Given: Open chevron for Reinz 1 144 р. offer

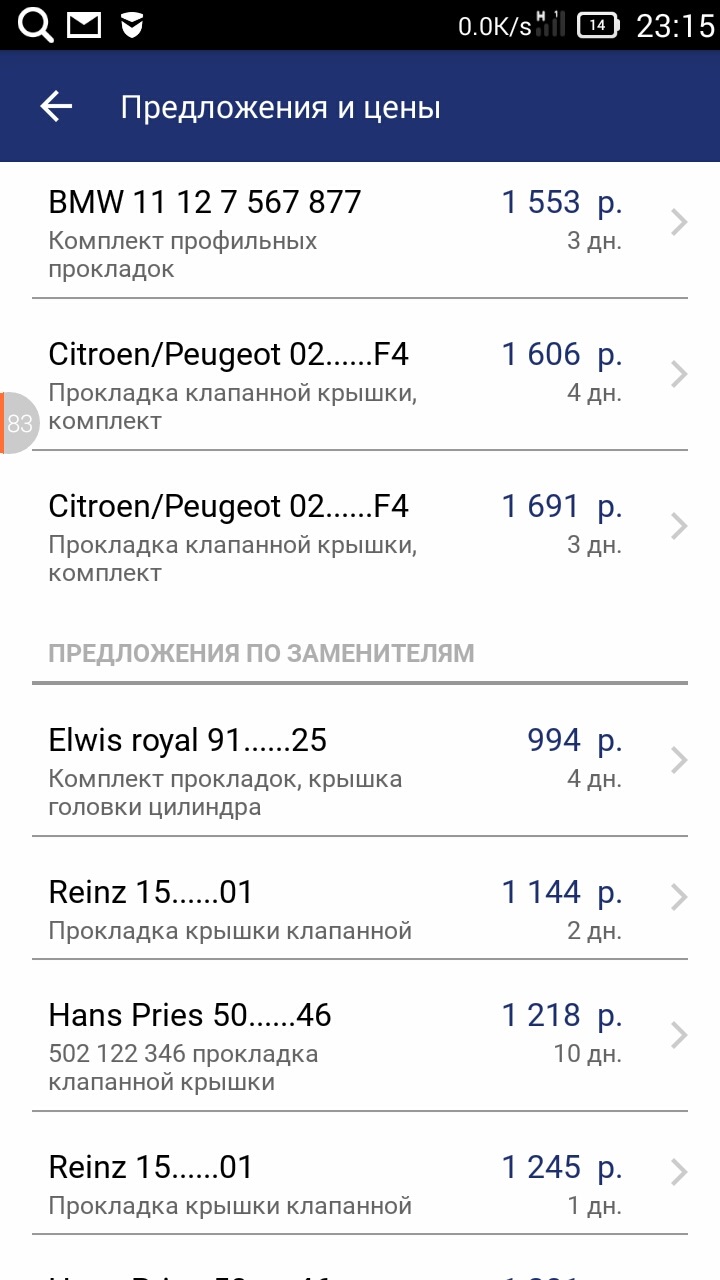Looking at the screenshot, I should (x=679, y=898).
